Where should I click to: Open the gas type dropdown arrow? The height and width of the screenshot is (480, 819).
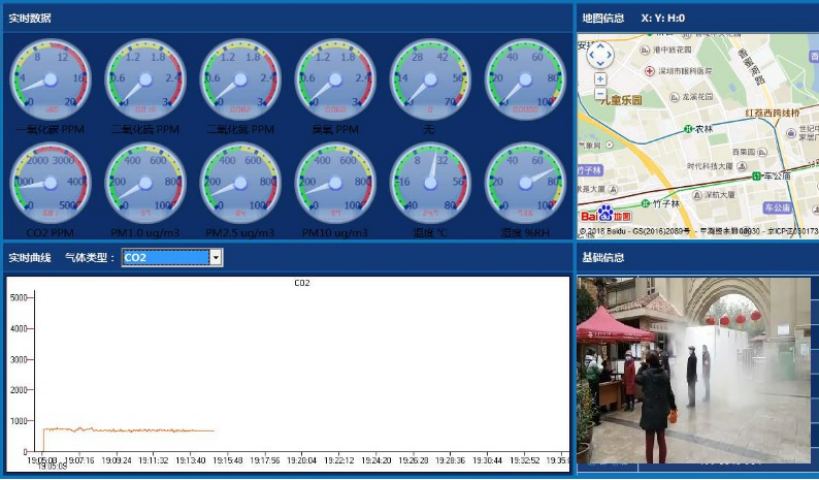click(216, 258)
